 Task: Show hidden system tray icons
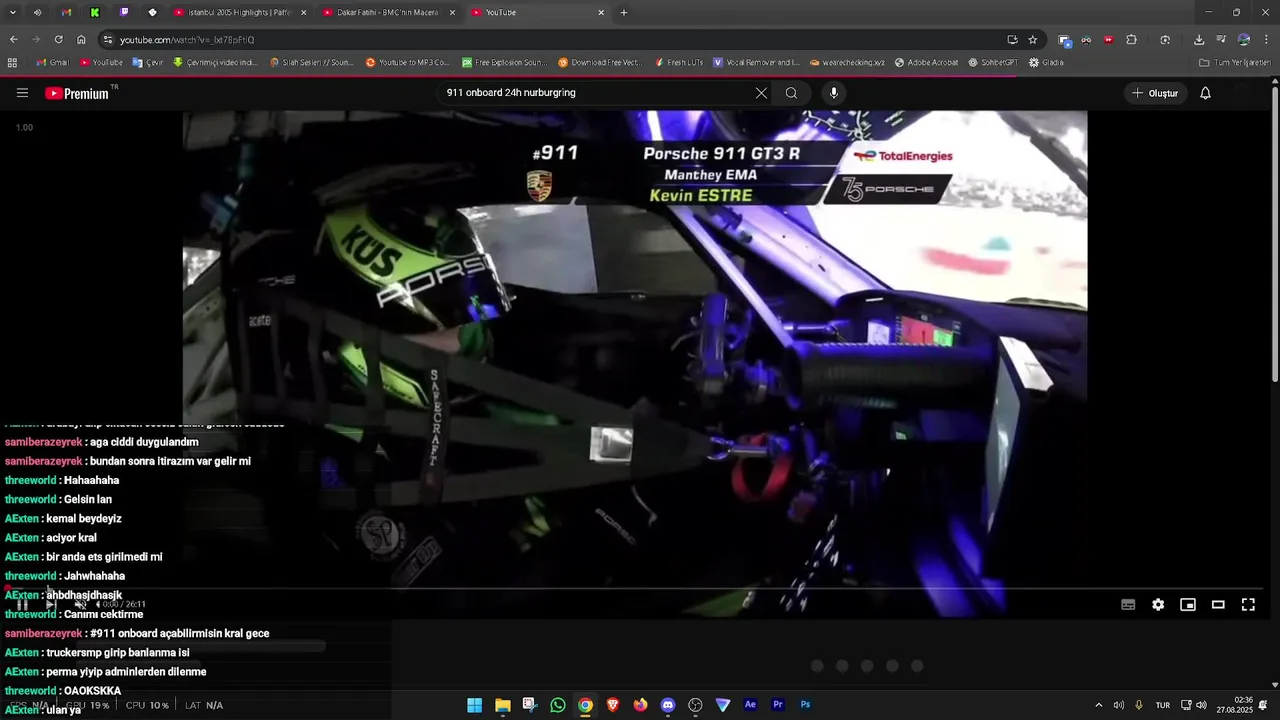1098,705
